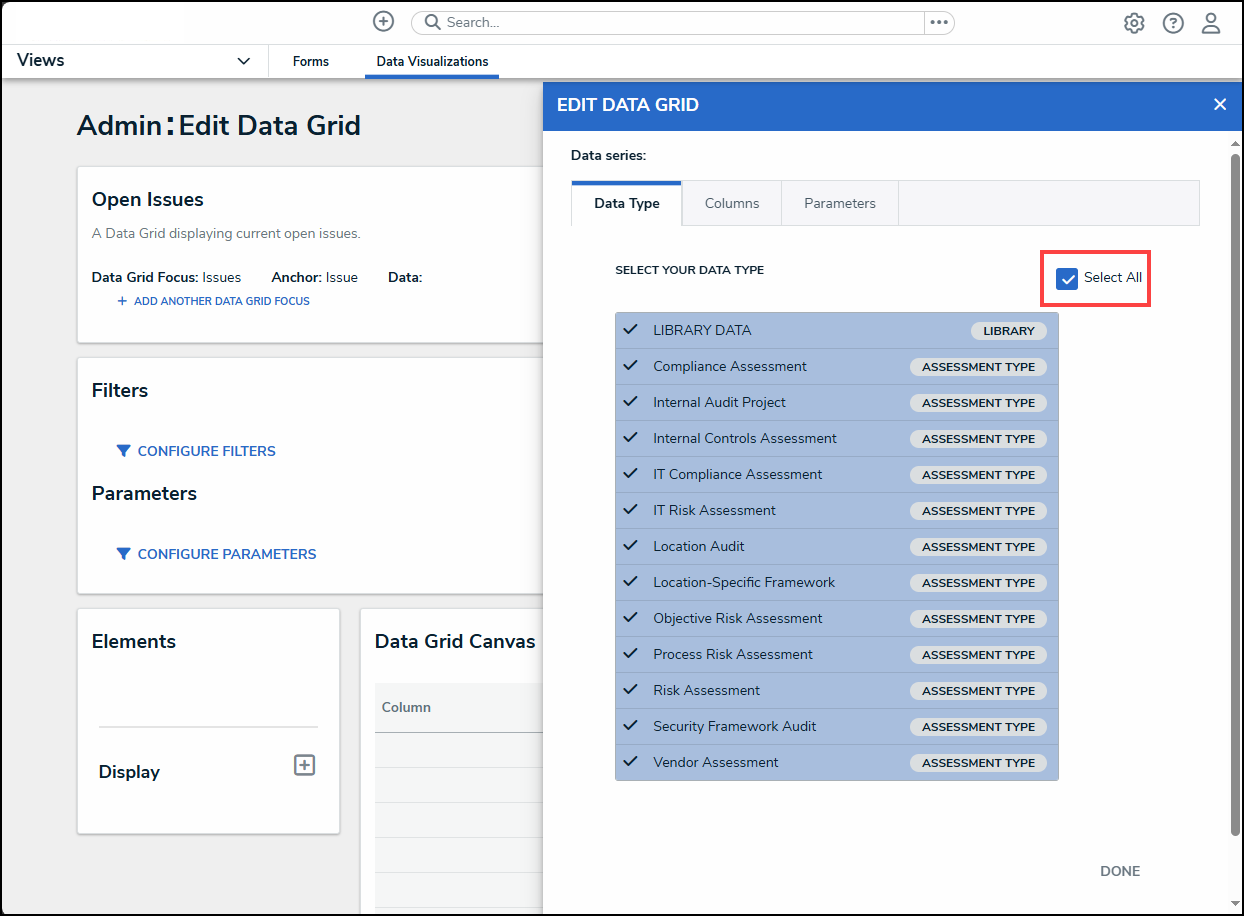Close the Edit Data Grid panel

click(1220, 105)
